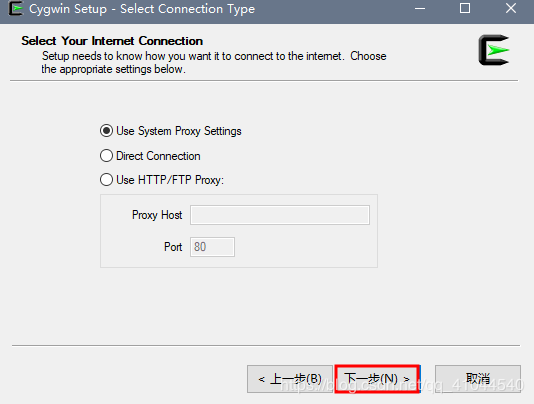Click the Cygwin icon in title bar

click(x=15, y=9)
